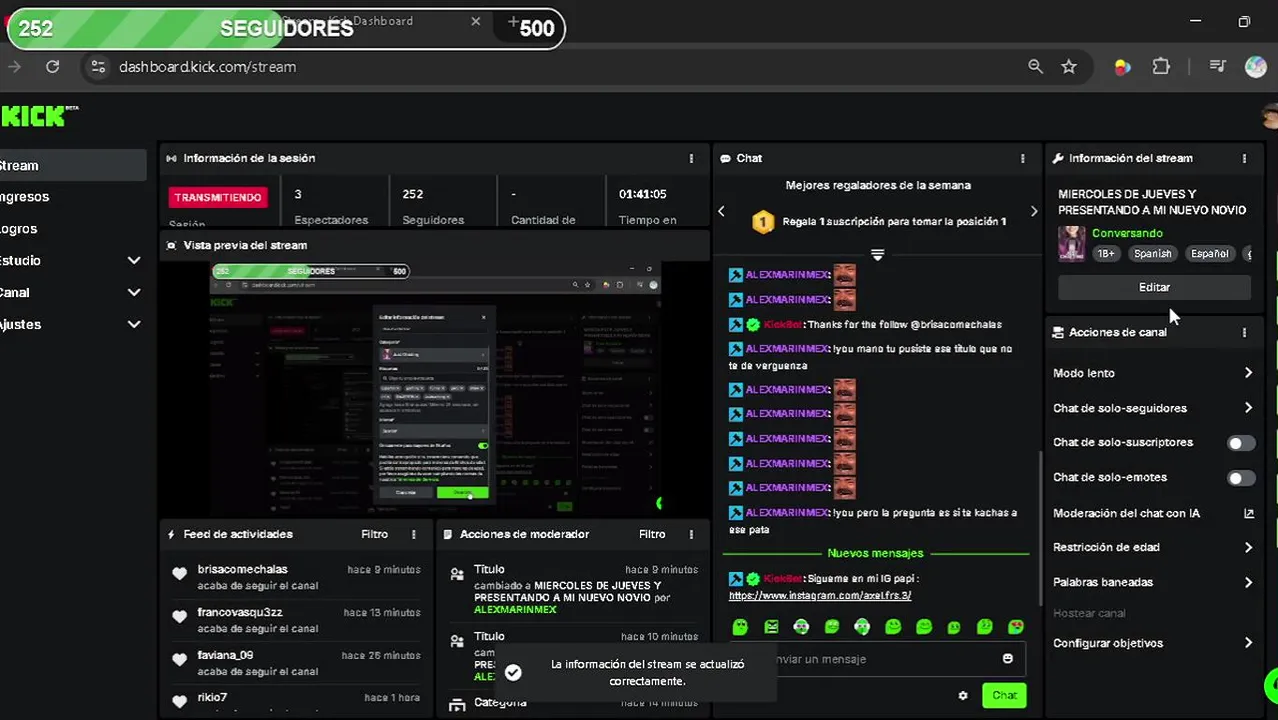
Task: Click the rikio7 entry in activity feed
Action: pos(212,697)
